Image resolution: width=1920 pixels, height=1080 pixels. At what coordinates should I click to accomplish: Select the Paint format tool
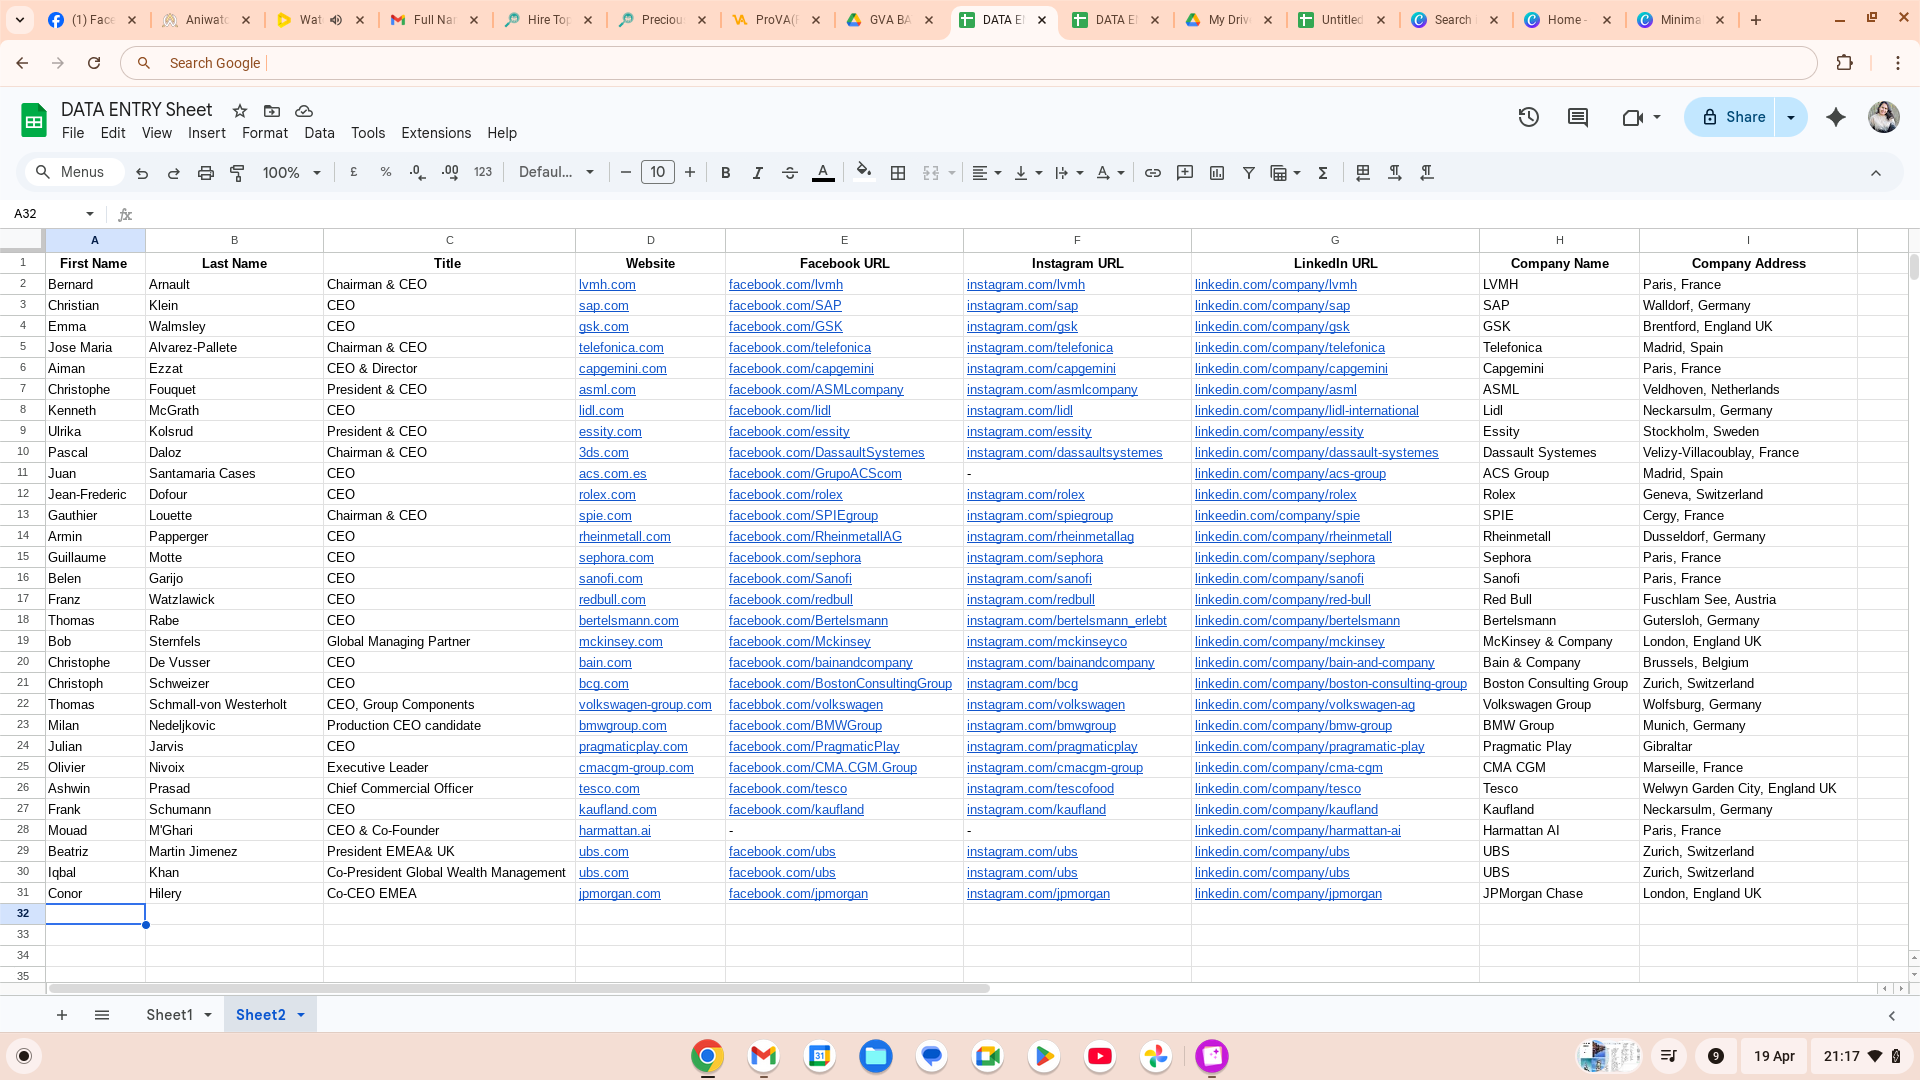coord(238,173)
